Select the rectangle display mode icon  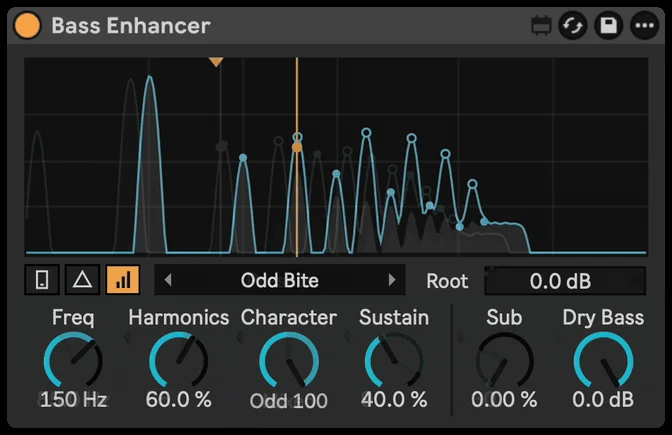pyautogui.click(x=42, y=280)
